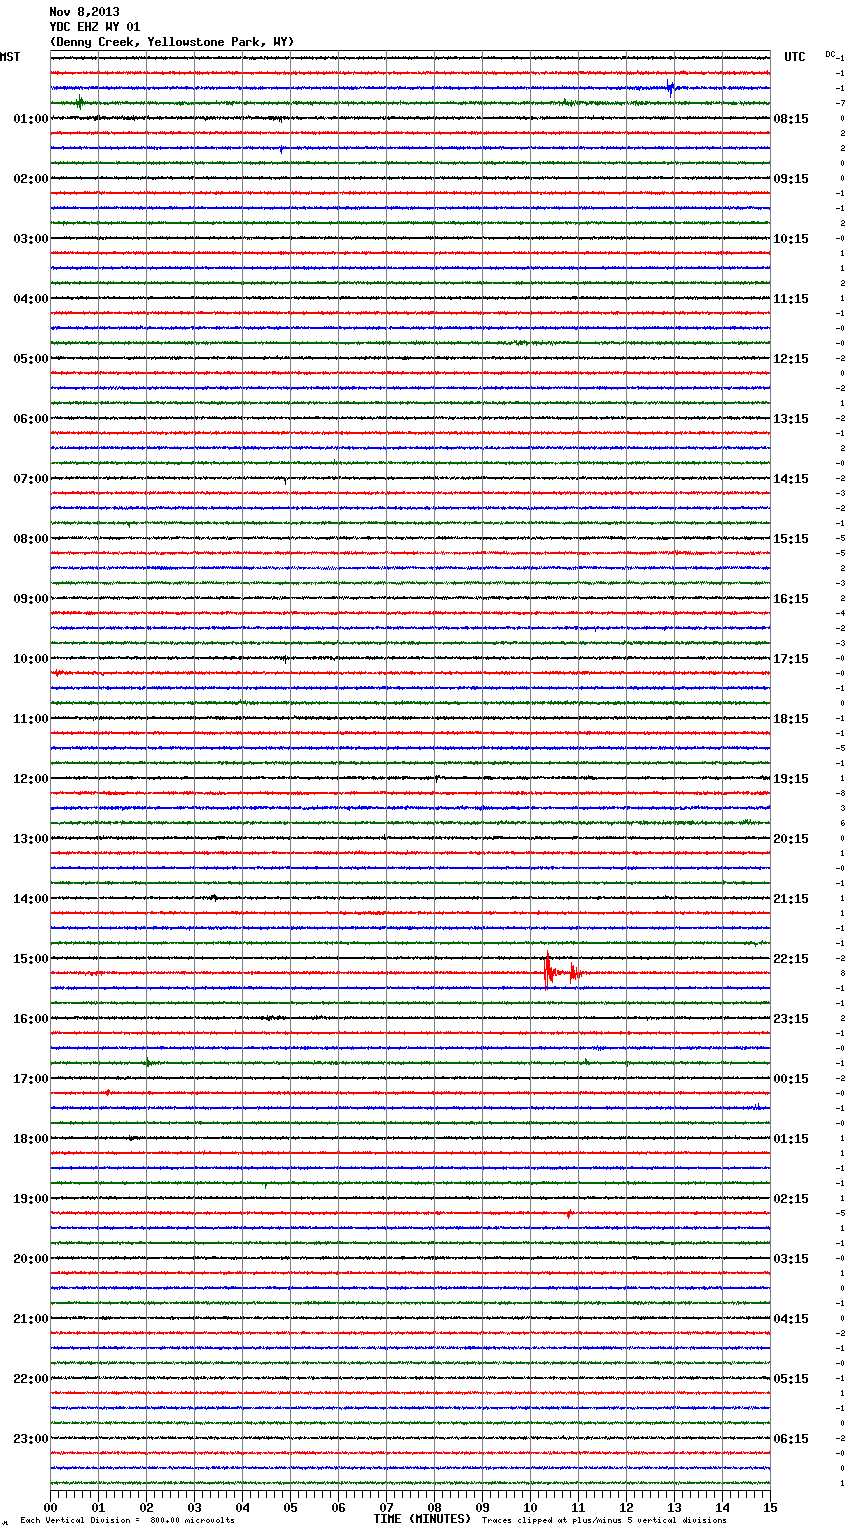This screenshot has width=850, height=1534.
Task: Click the "02:15" UTC time label
Action: coord(791,1199)
